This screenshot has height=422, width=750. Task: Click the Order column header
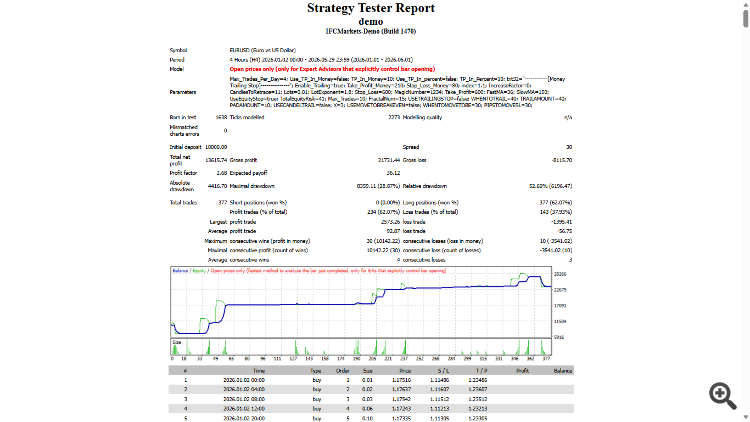pyautogui.click(x=342, y=371)
